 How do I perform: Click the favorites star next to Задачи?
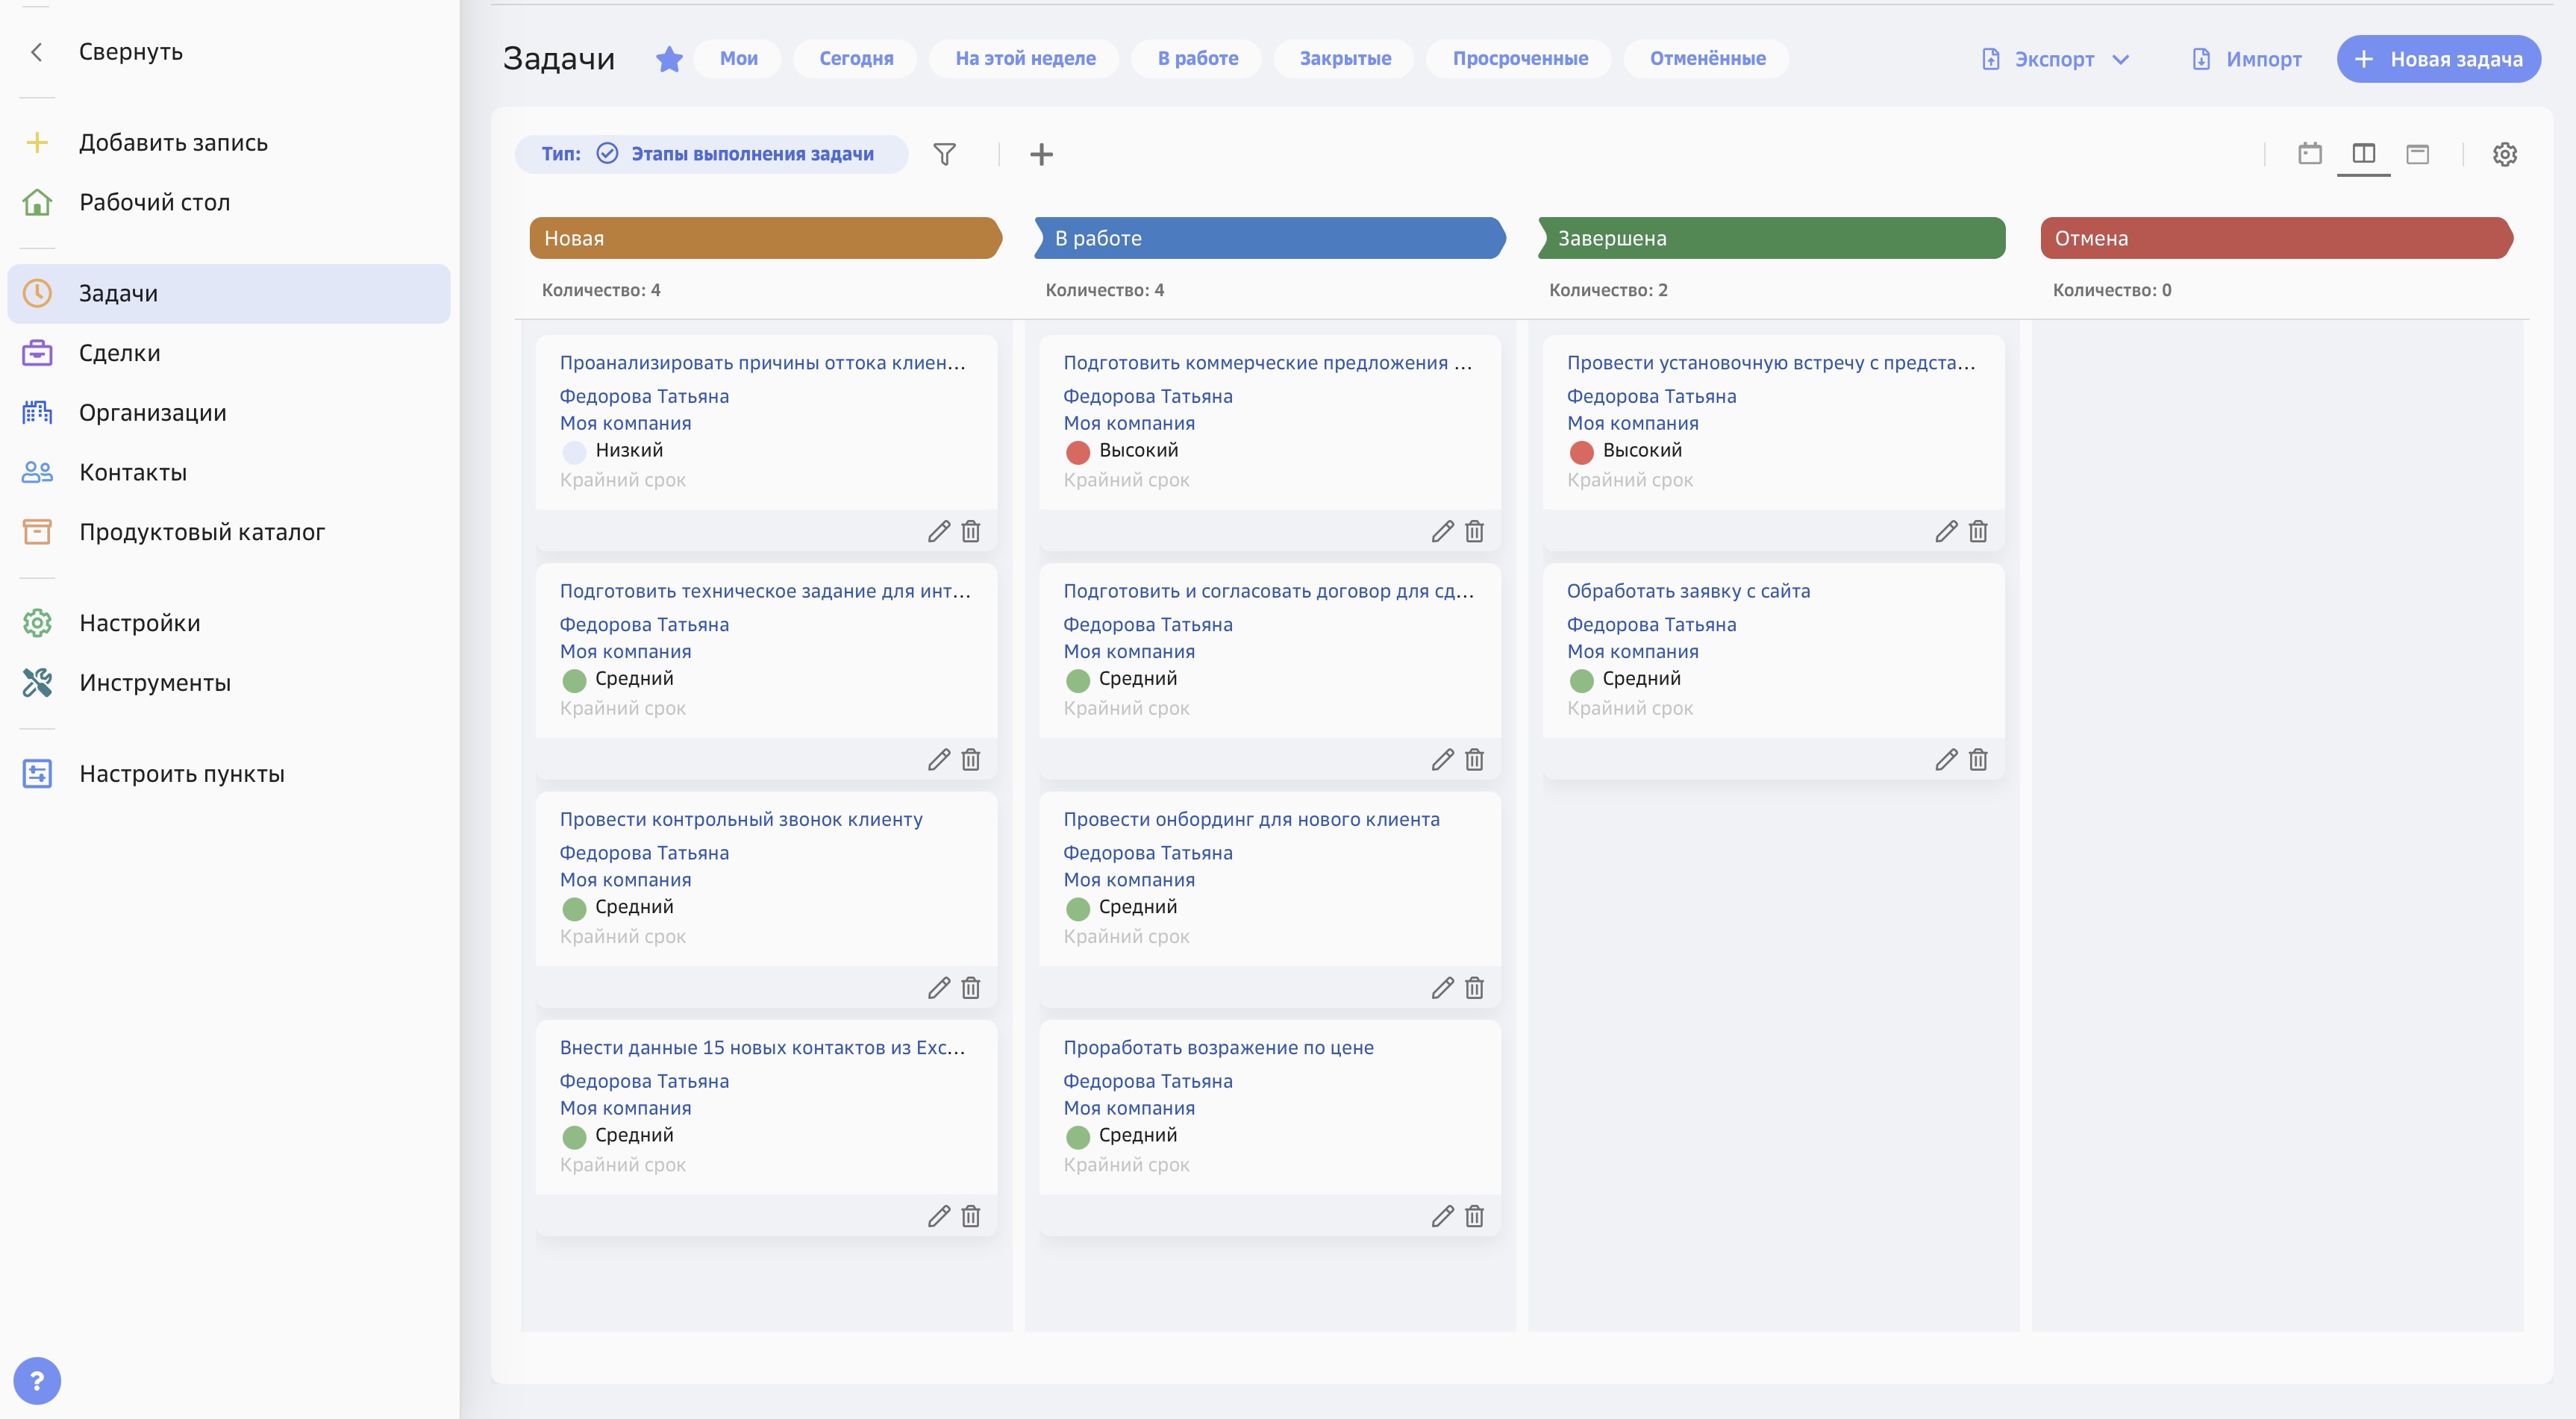point(669,59)
